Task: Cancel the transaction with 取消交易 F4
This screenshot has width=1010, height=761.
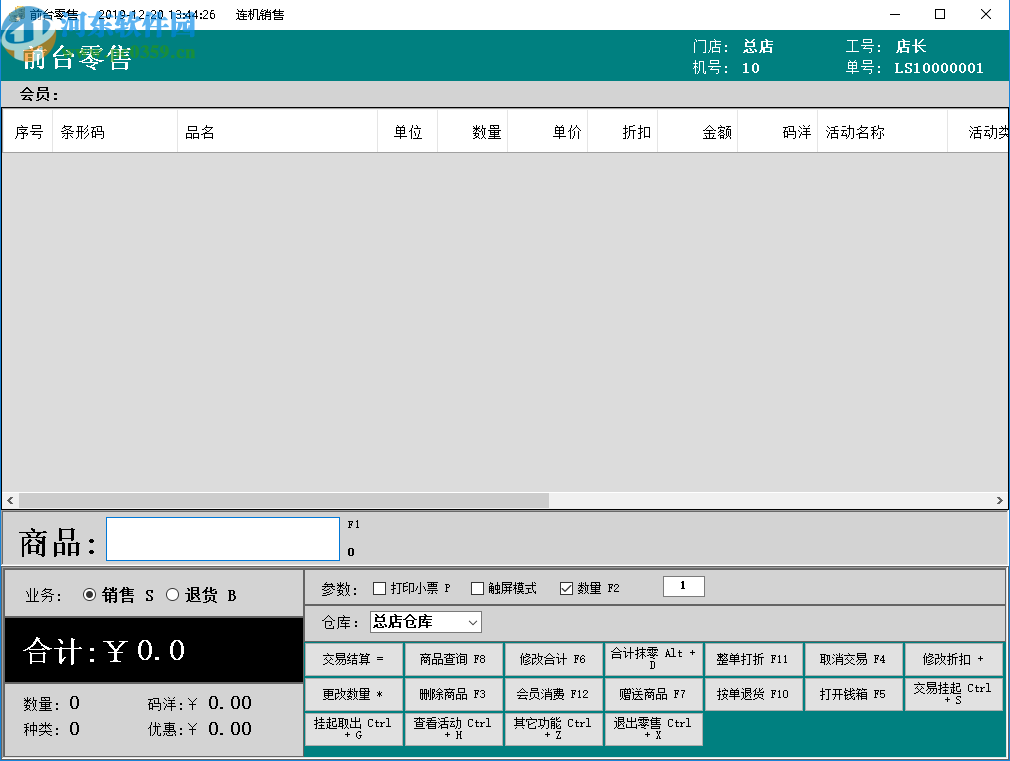Action: [853, 659]
